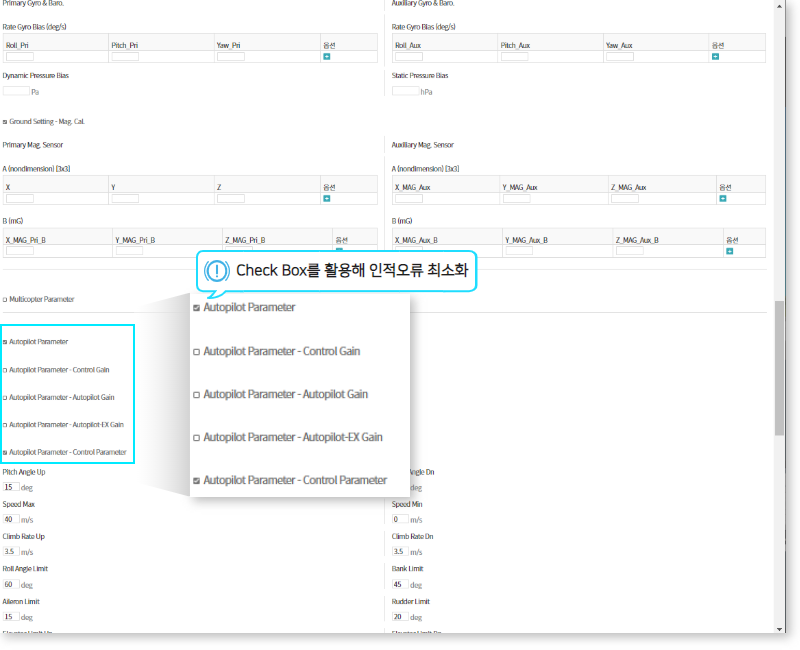Click the Roll_Pri input field

pos(20,57)
